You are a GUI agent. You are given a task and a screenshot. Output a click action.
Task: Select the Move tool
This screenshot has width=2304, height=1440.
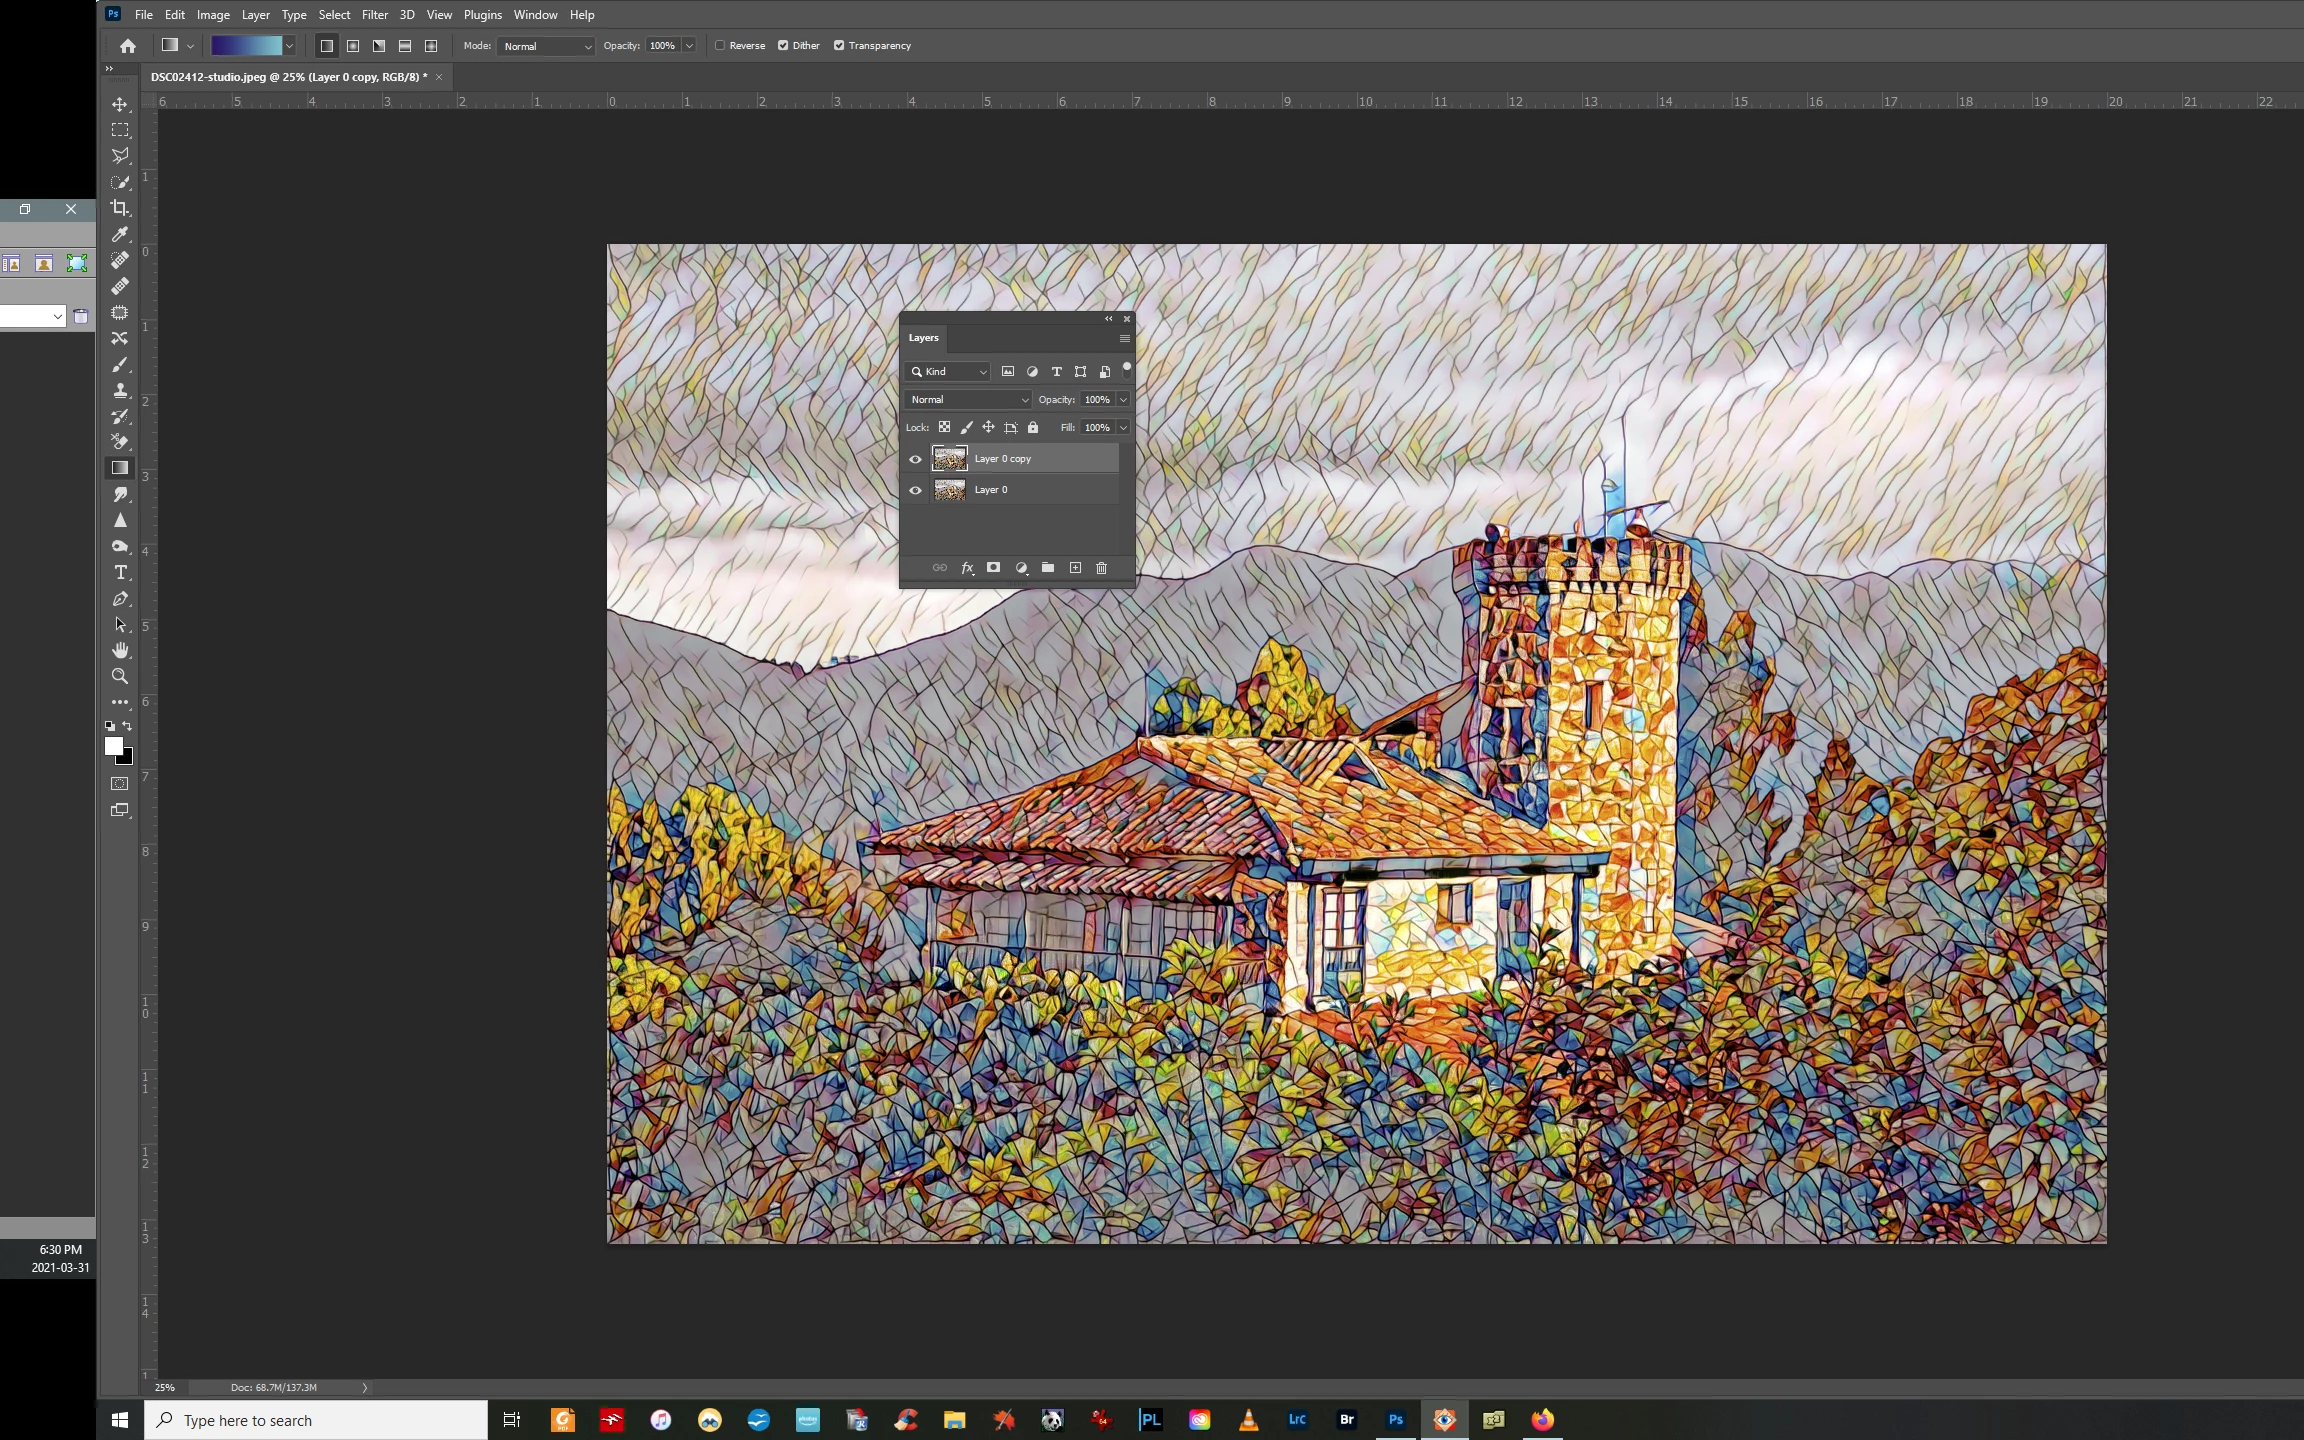pyautogui.click(x=120, y=104)
